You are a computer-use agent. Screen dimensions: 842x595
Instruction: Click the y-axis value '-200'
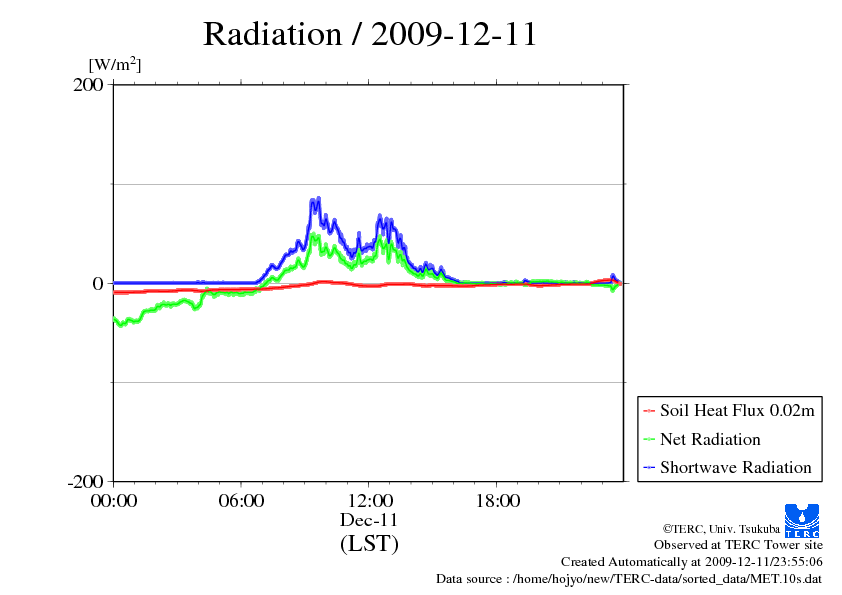pos(85,482)
